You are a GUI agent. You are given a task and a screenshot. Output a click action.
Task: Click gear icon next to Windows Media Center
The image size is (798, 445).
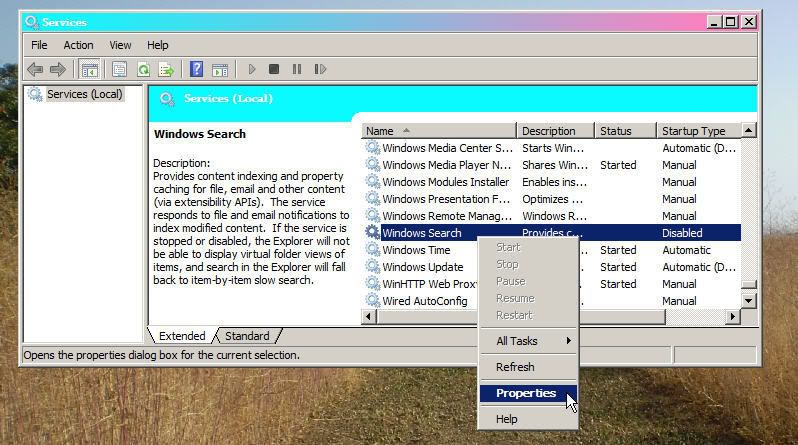coord(373,148)
